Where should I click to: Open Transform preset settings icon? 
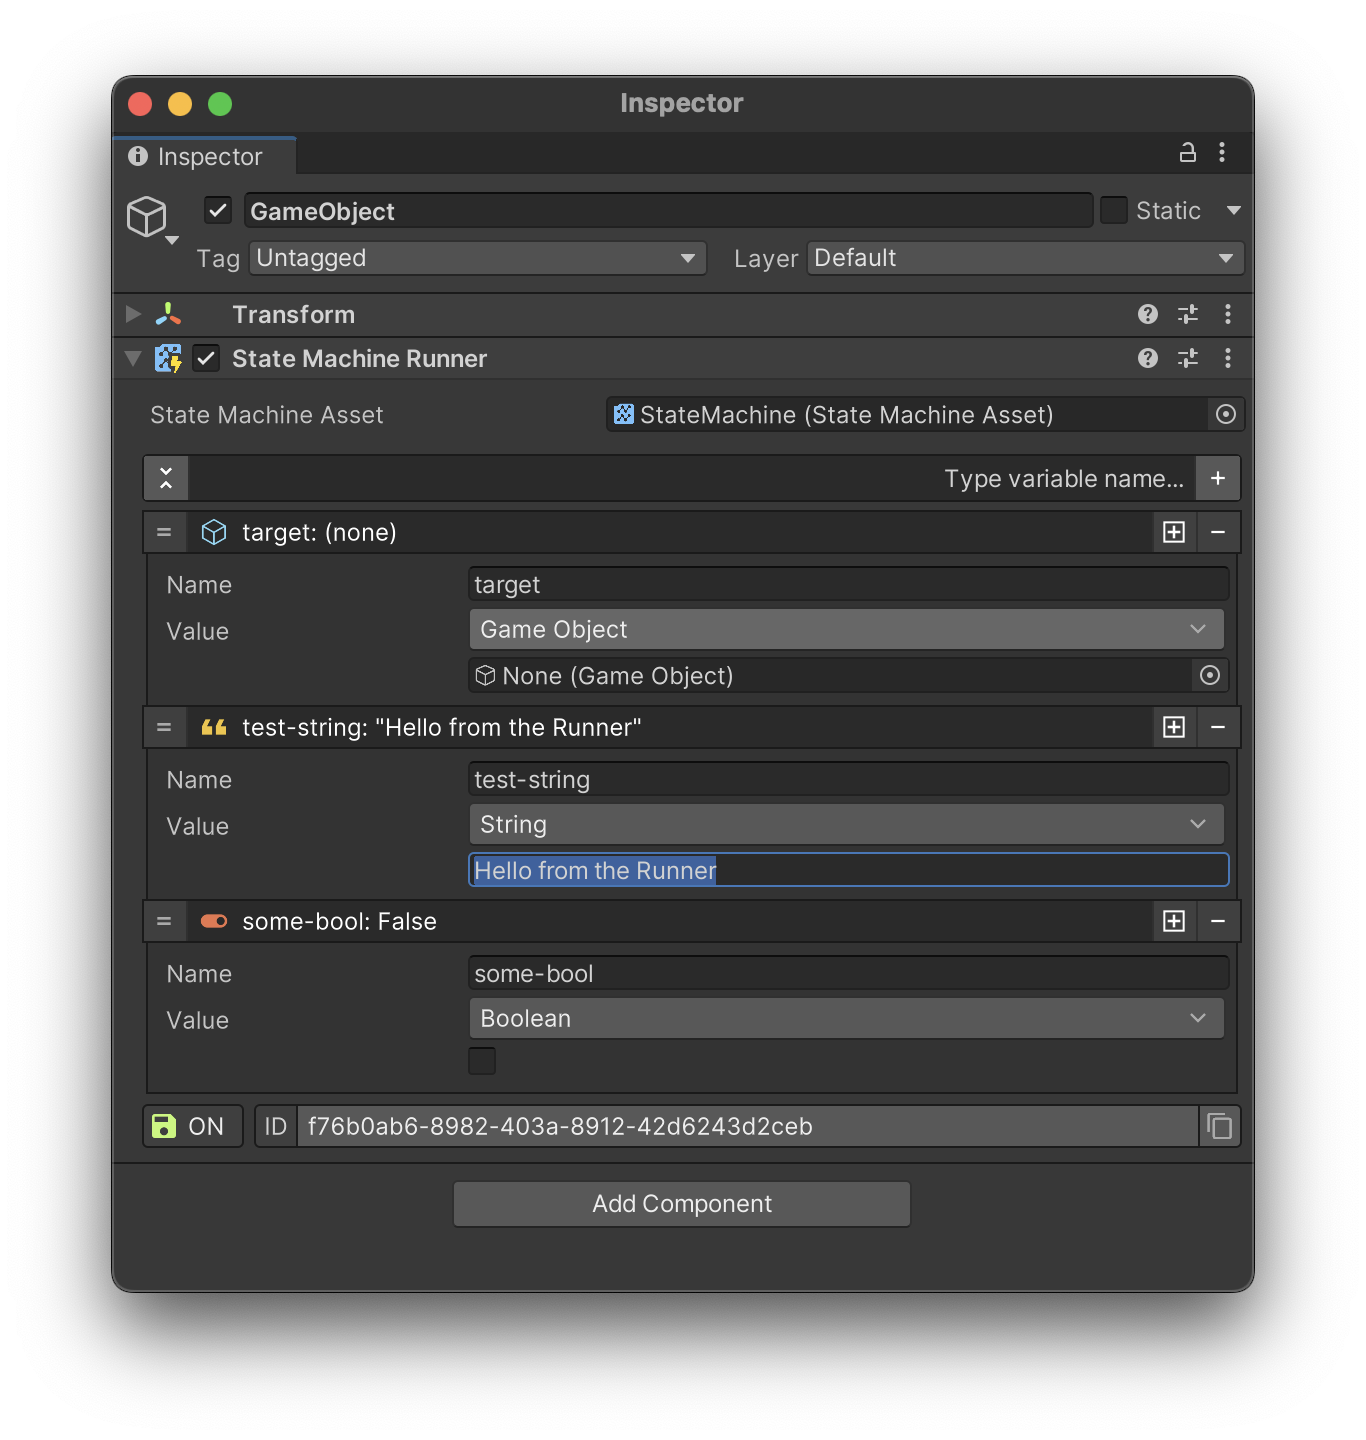(1188, 314)
